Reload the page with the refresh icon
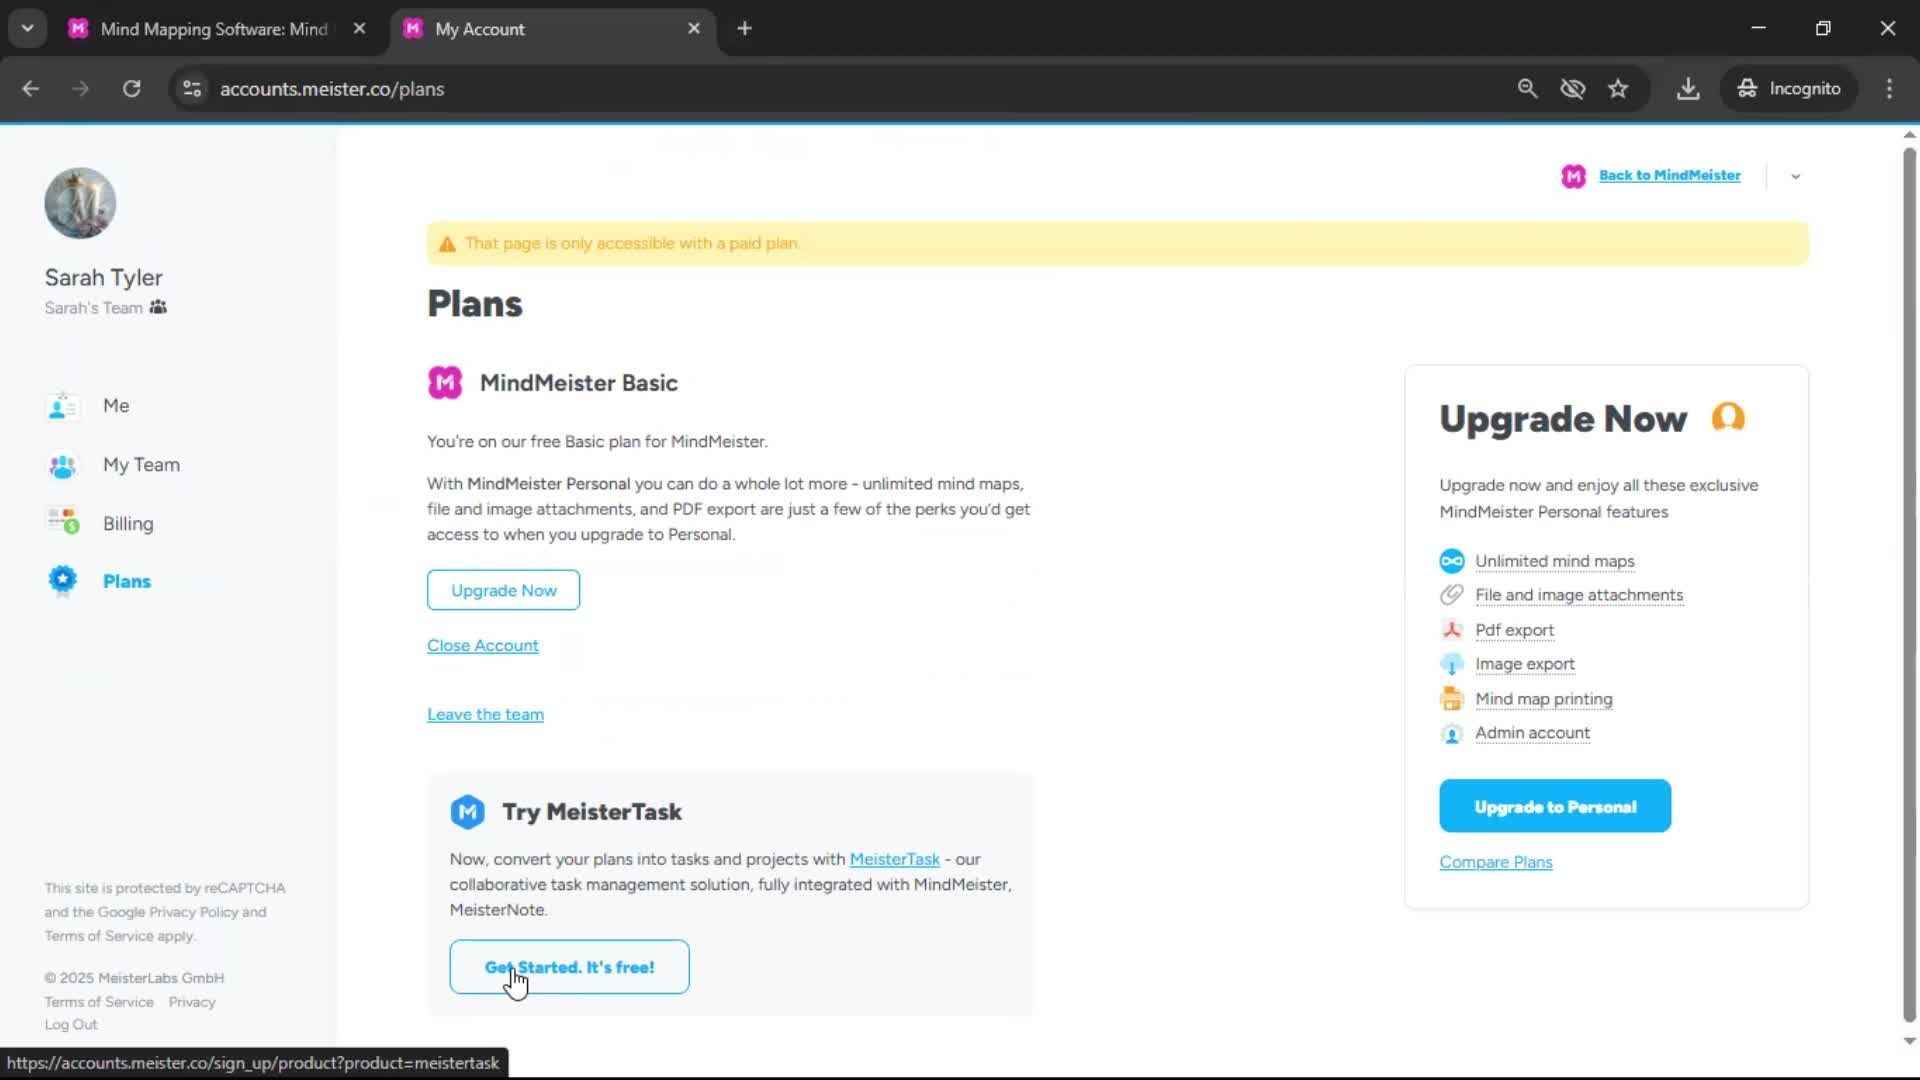 pyautogui.click(x=131, y=89)
